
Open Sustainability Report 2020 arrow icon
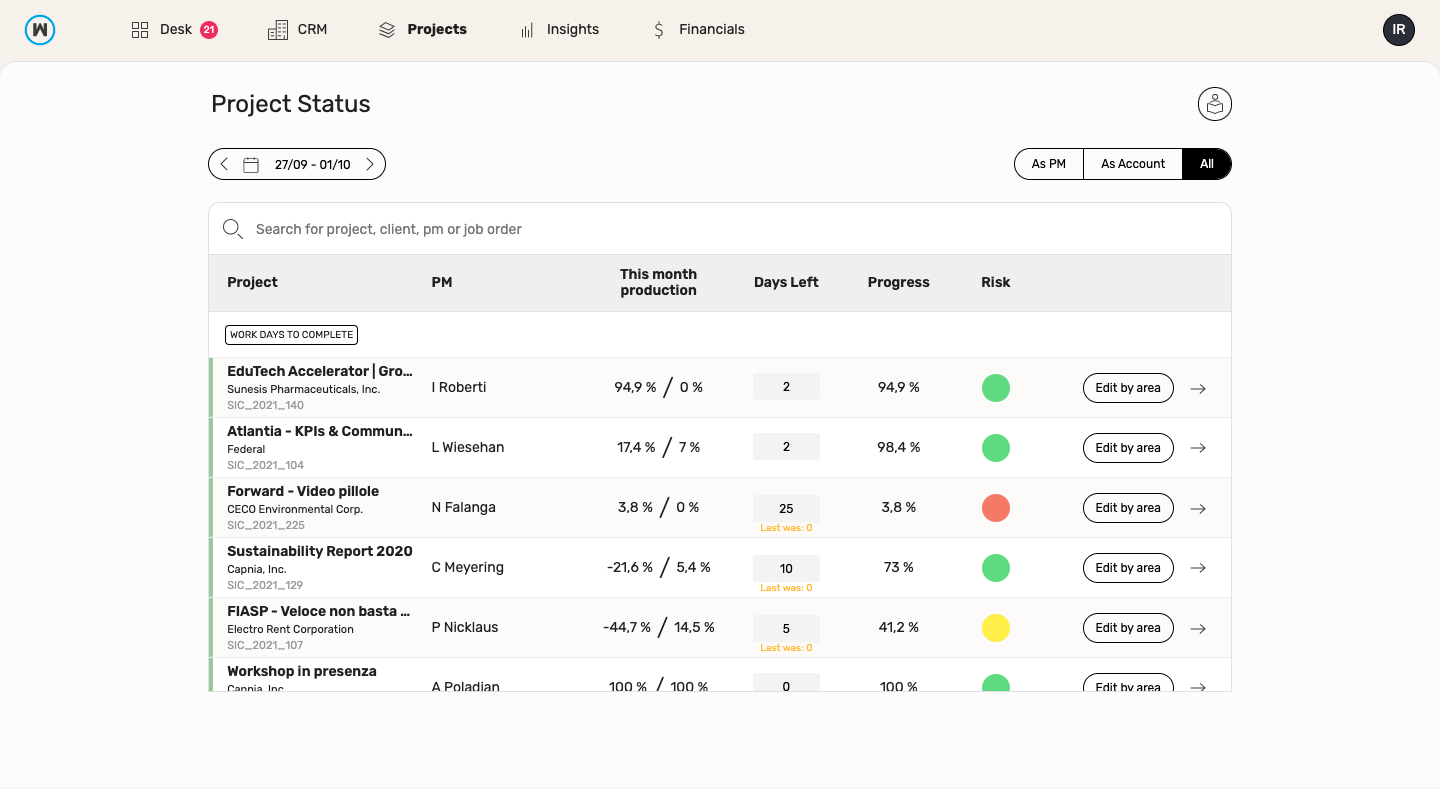[1198, 568]
